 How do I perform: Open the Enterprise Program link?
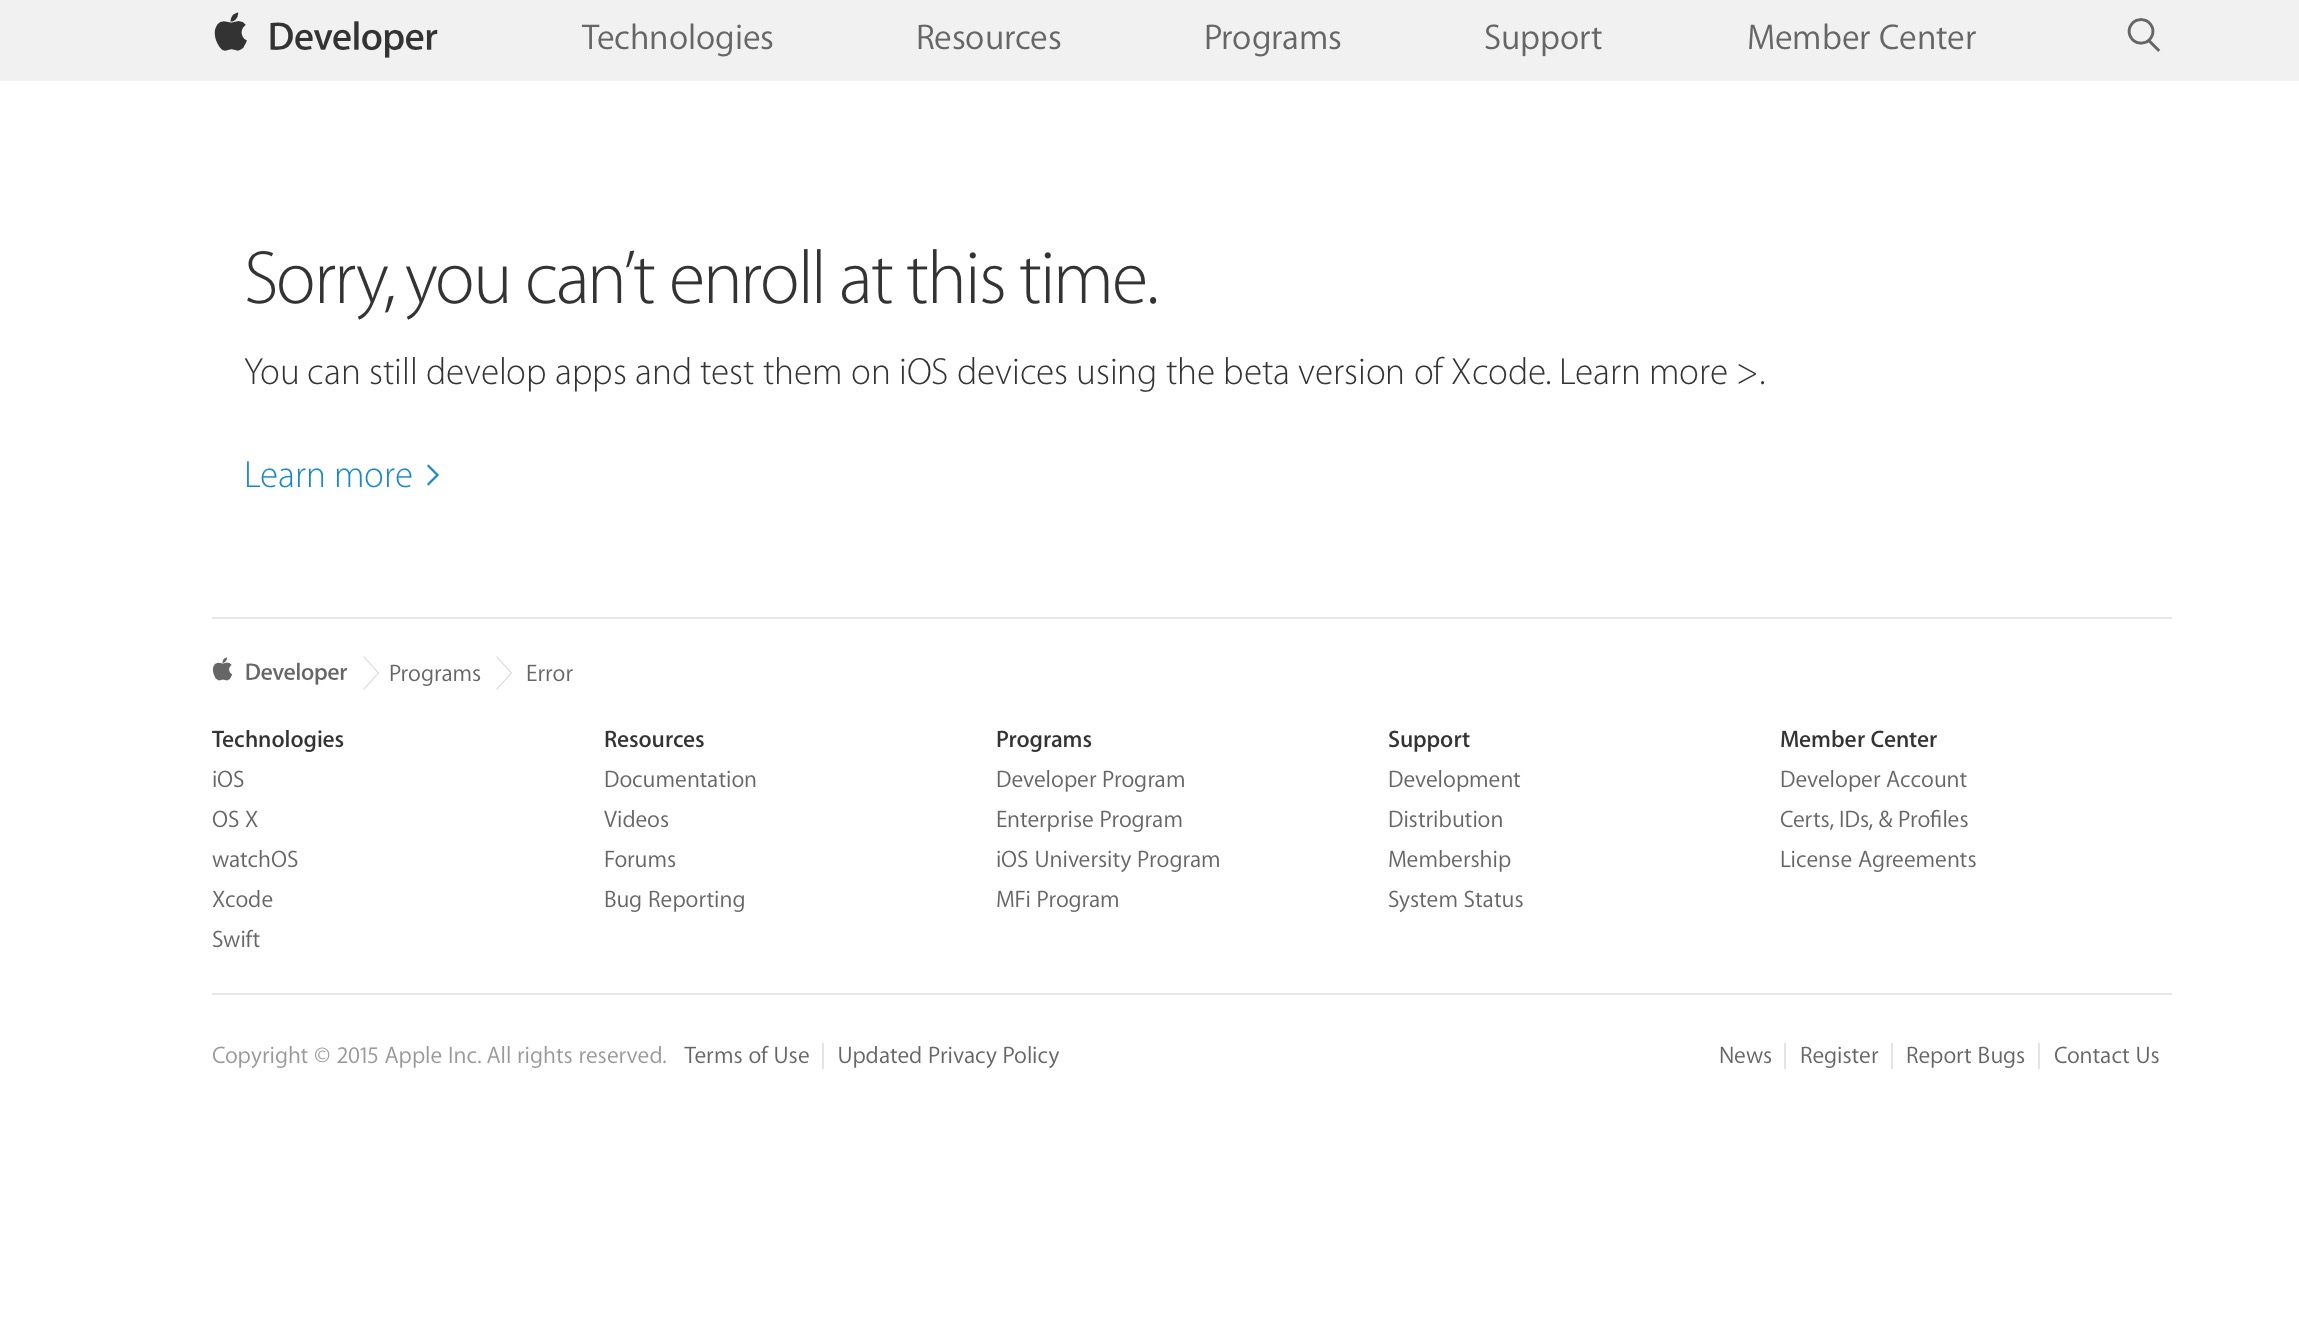[x=1089, y=819]
